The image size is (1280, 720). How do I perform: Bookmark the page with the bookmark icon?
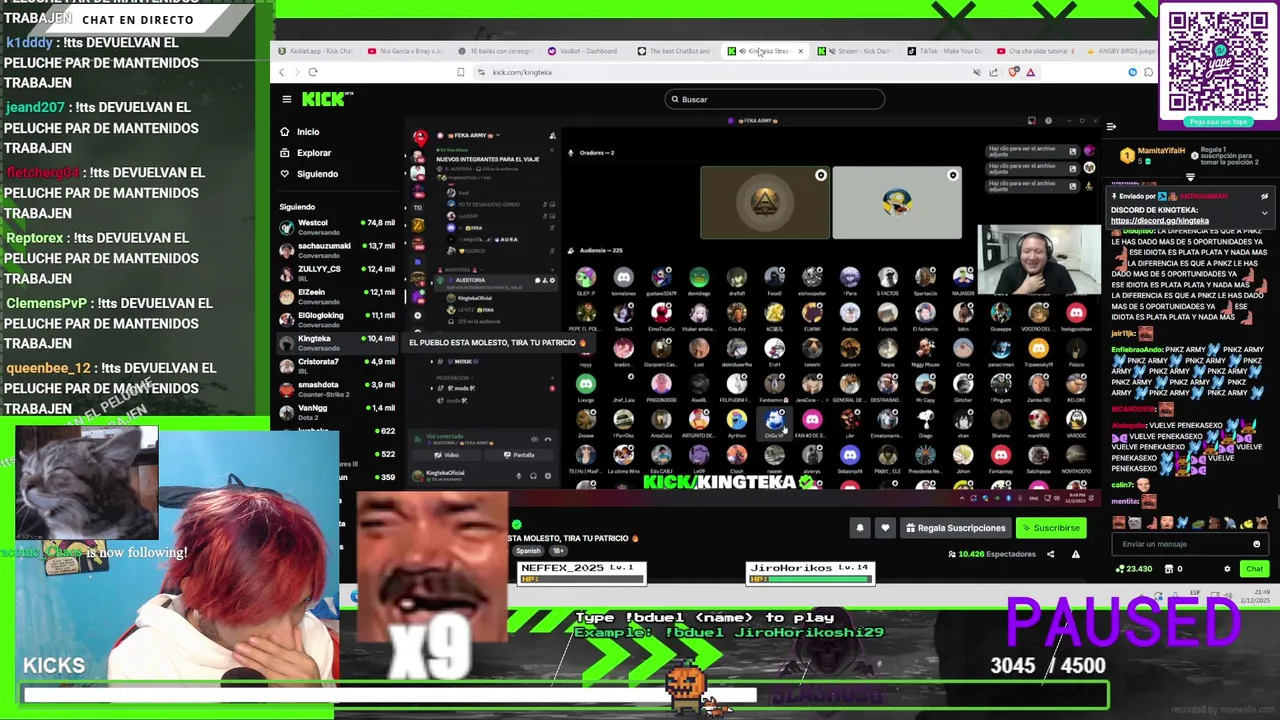(460, 72)
